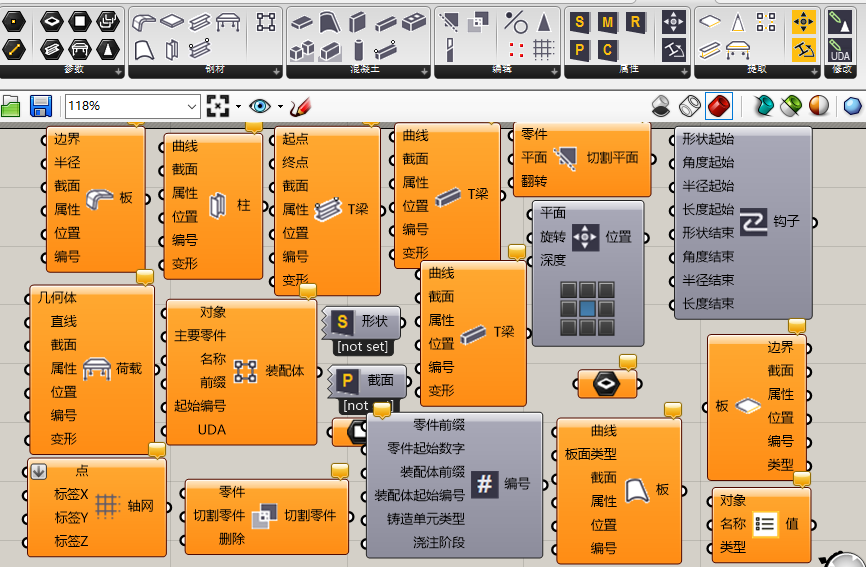Select the grid lines icon in 编辑 panel
The width and height of the screenshot is (866, 567).
pos(543,50)
